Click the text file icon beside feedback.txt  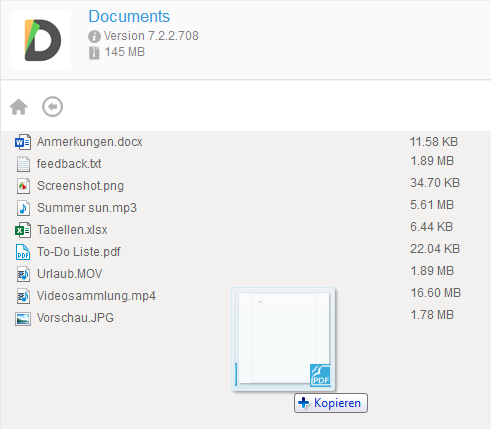(23, 164)
